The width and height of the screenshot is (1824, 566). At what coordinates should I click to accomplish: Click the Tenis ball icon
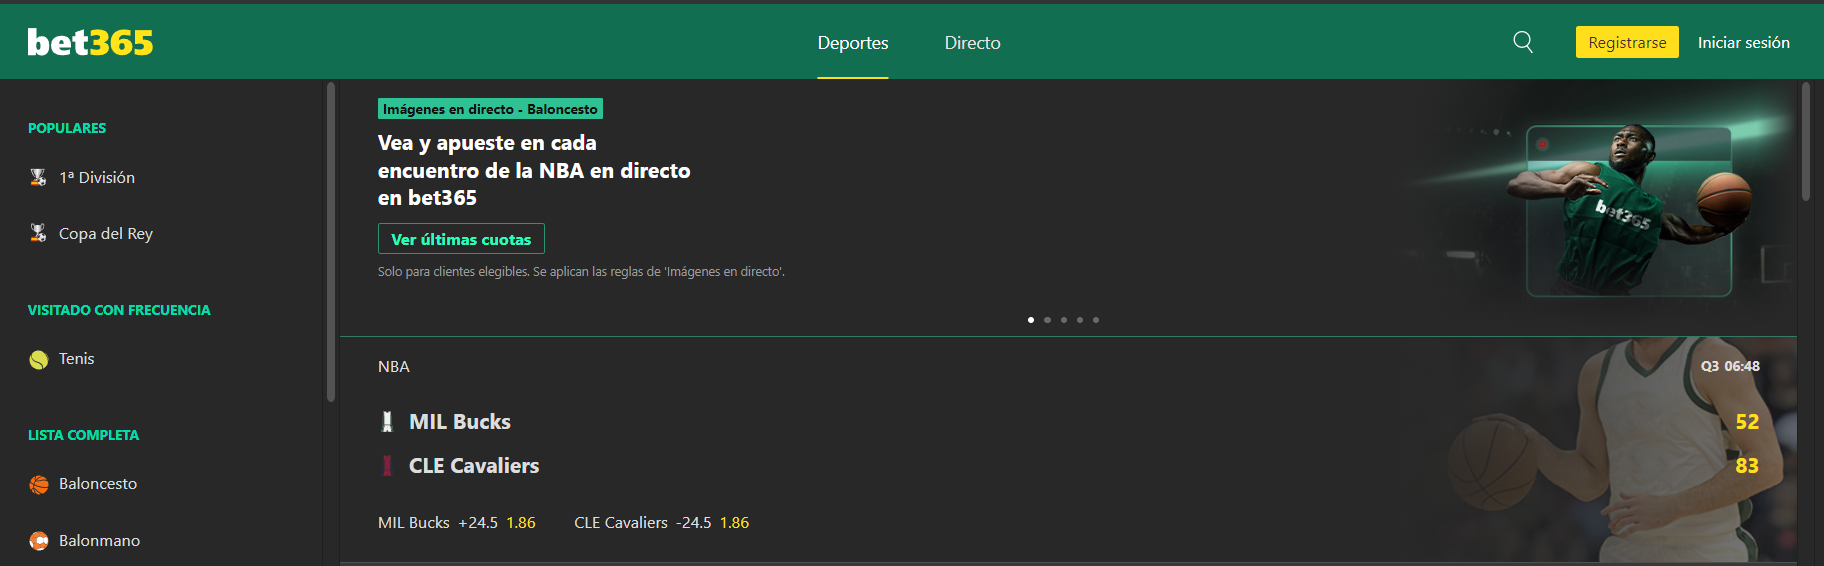(x=38, y=359)
